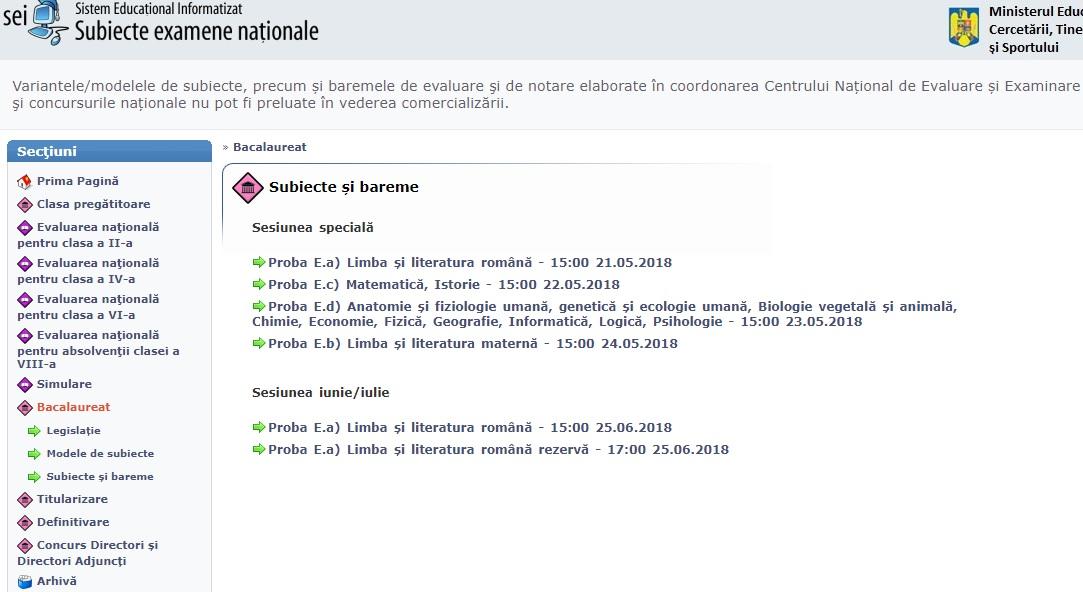Click the SEI logo icon
The image size is (1083, 592).
[x=42, y=22]
